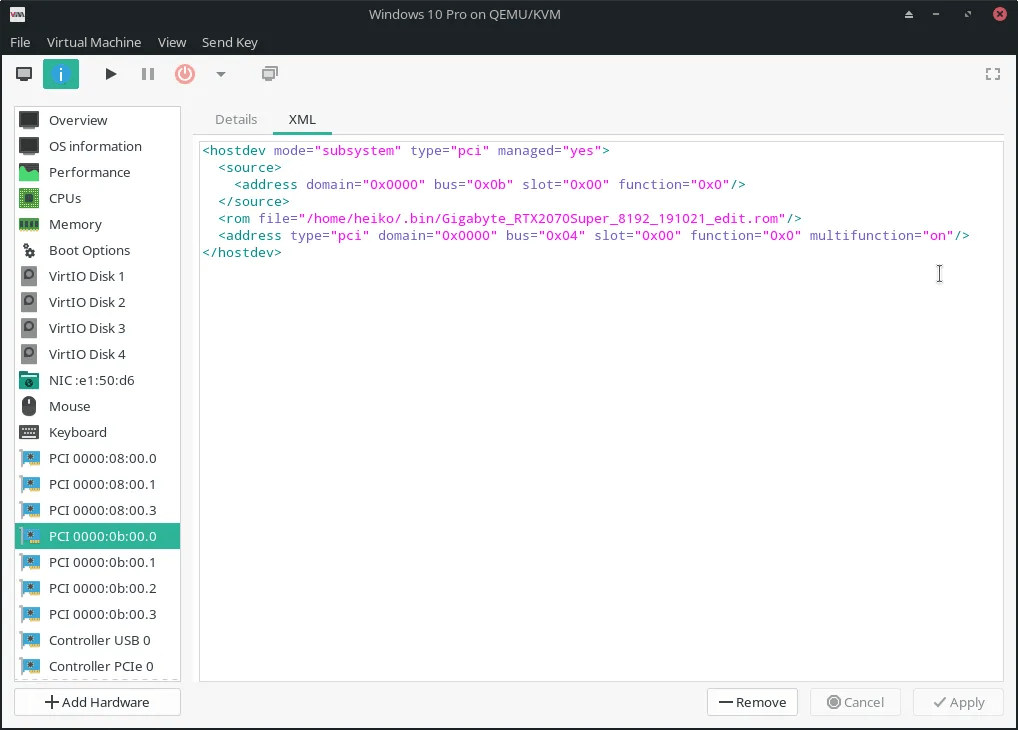Select NIC :e1:50:d6 network icon
This screenshot has width=1018, height=730.
[29, 380]
